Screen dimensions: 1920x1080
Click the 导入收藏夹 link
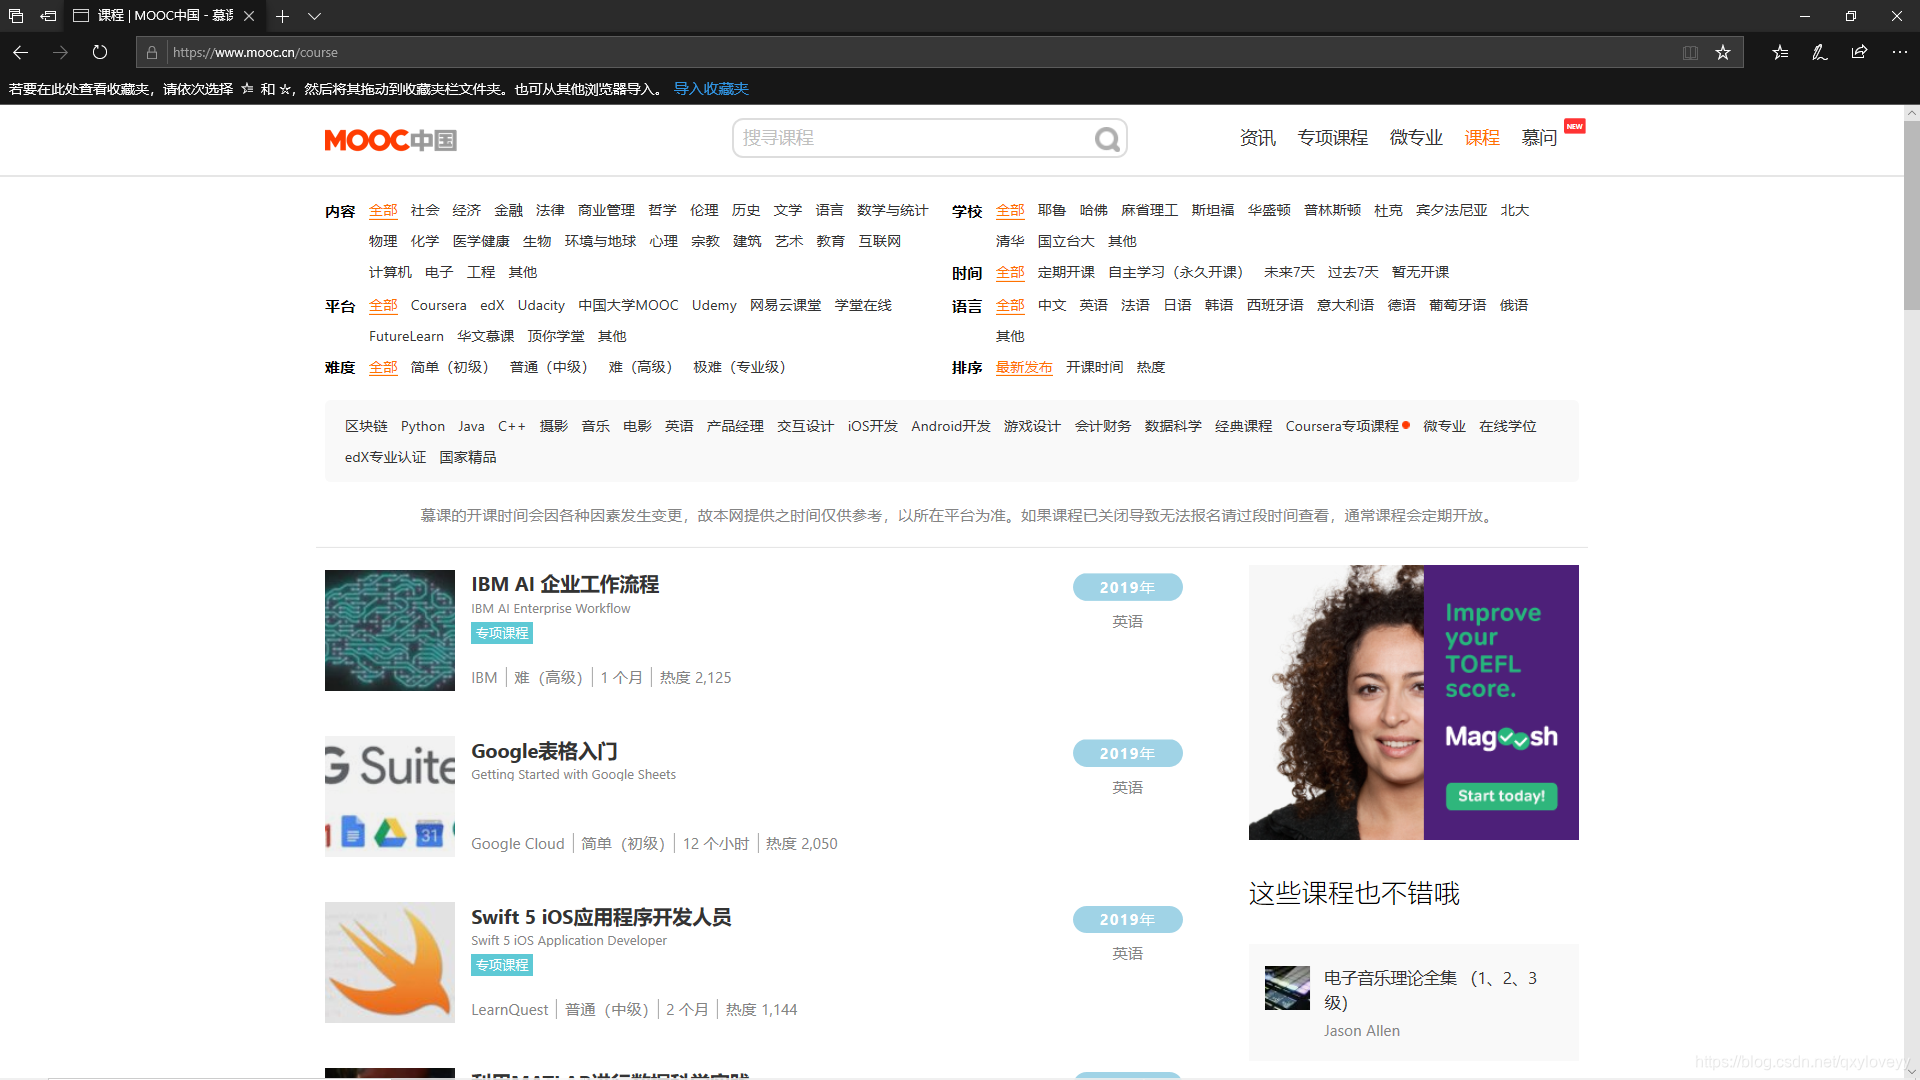click(711, 89)
